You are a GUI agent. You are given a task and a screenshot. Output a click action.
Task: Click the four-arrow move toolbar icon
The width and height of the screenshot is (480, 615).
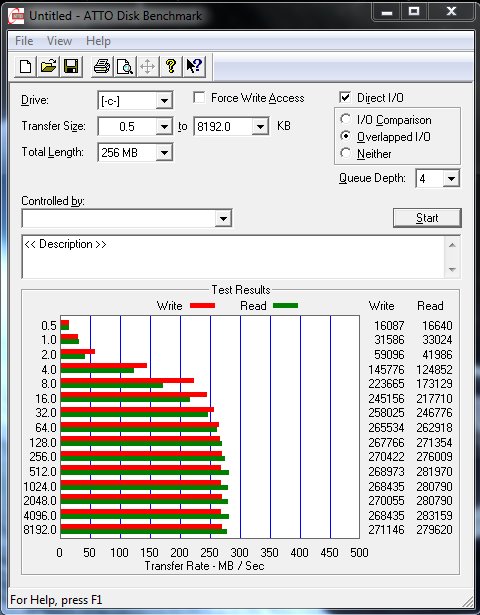(147, 66)
